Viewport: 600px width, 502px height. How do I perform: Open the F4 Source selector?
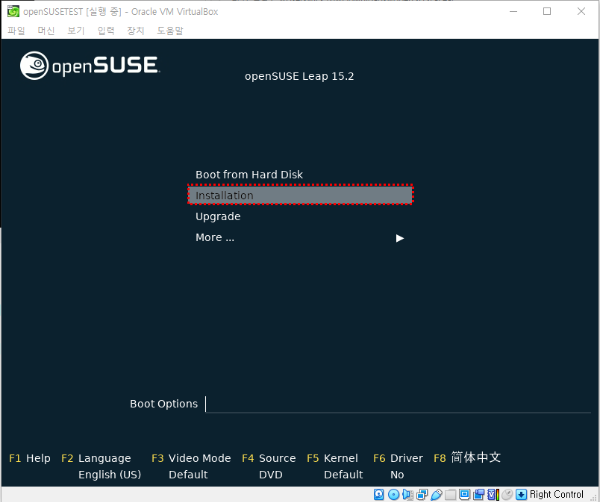click(269, 458)
